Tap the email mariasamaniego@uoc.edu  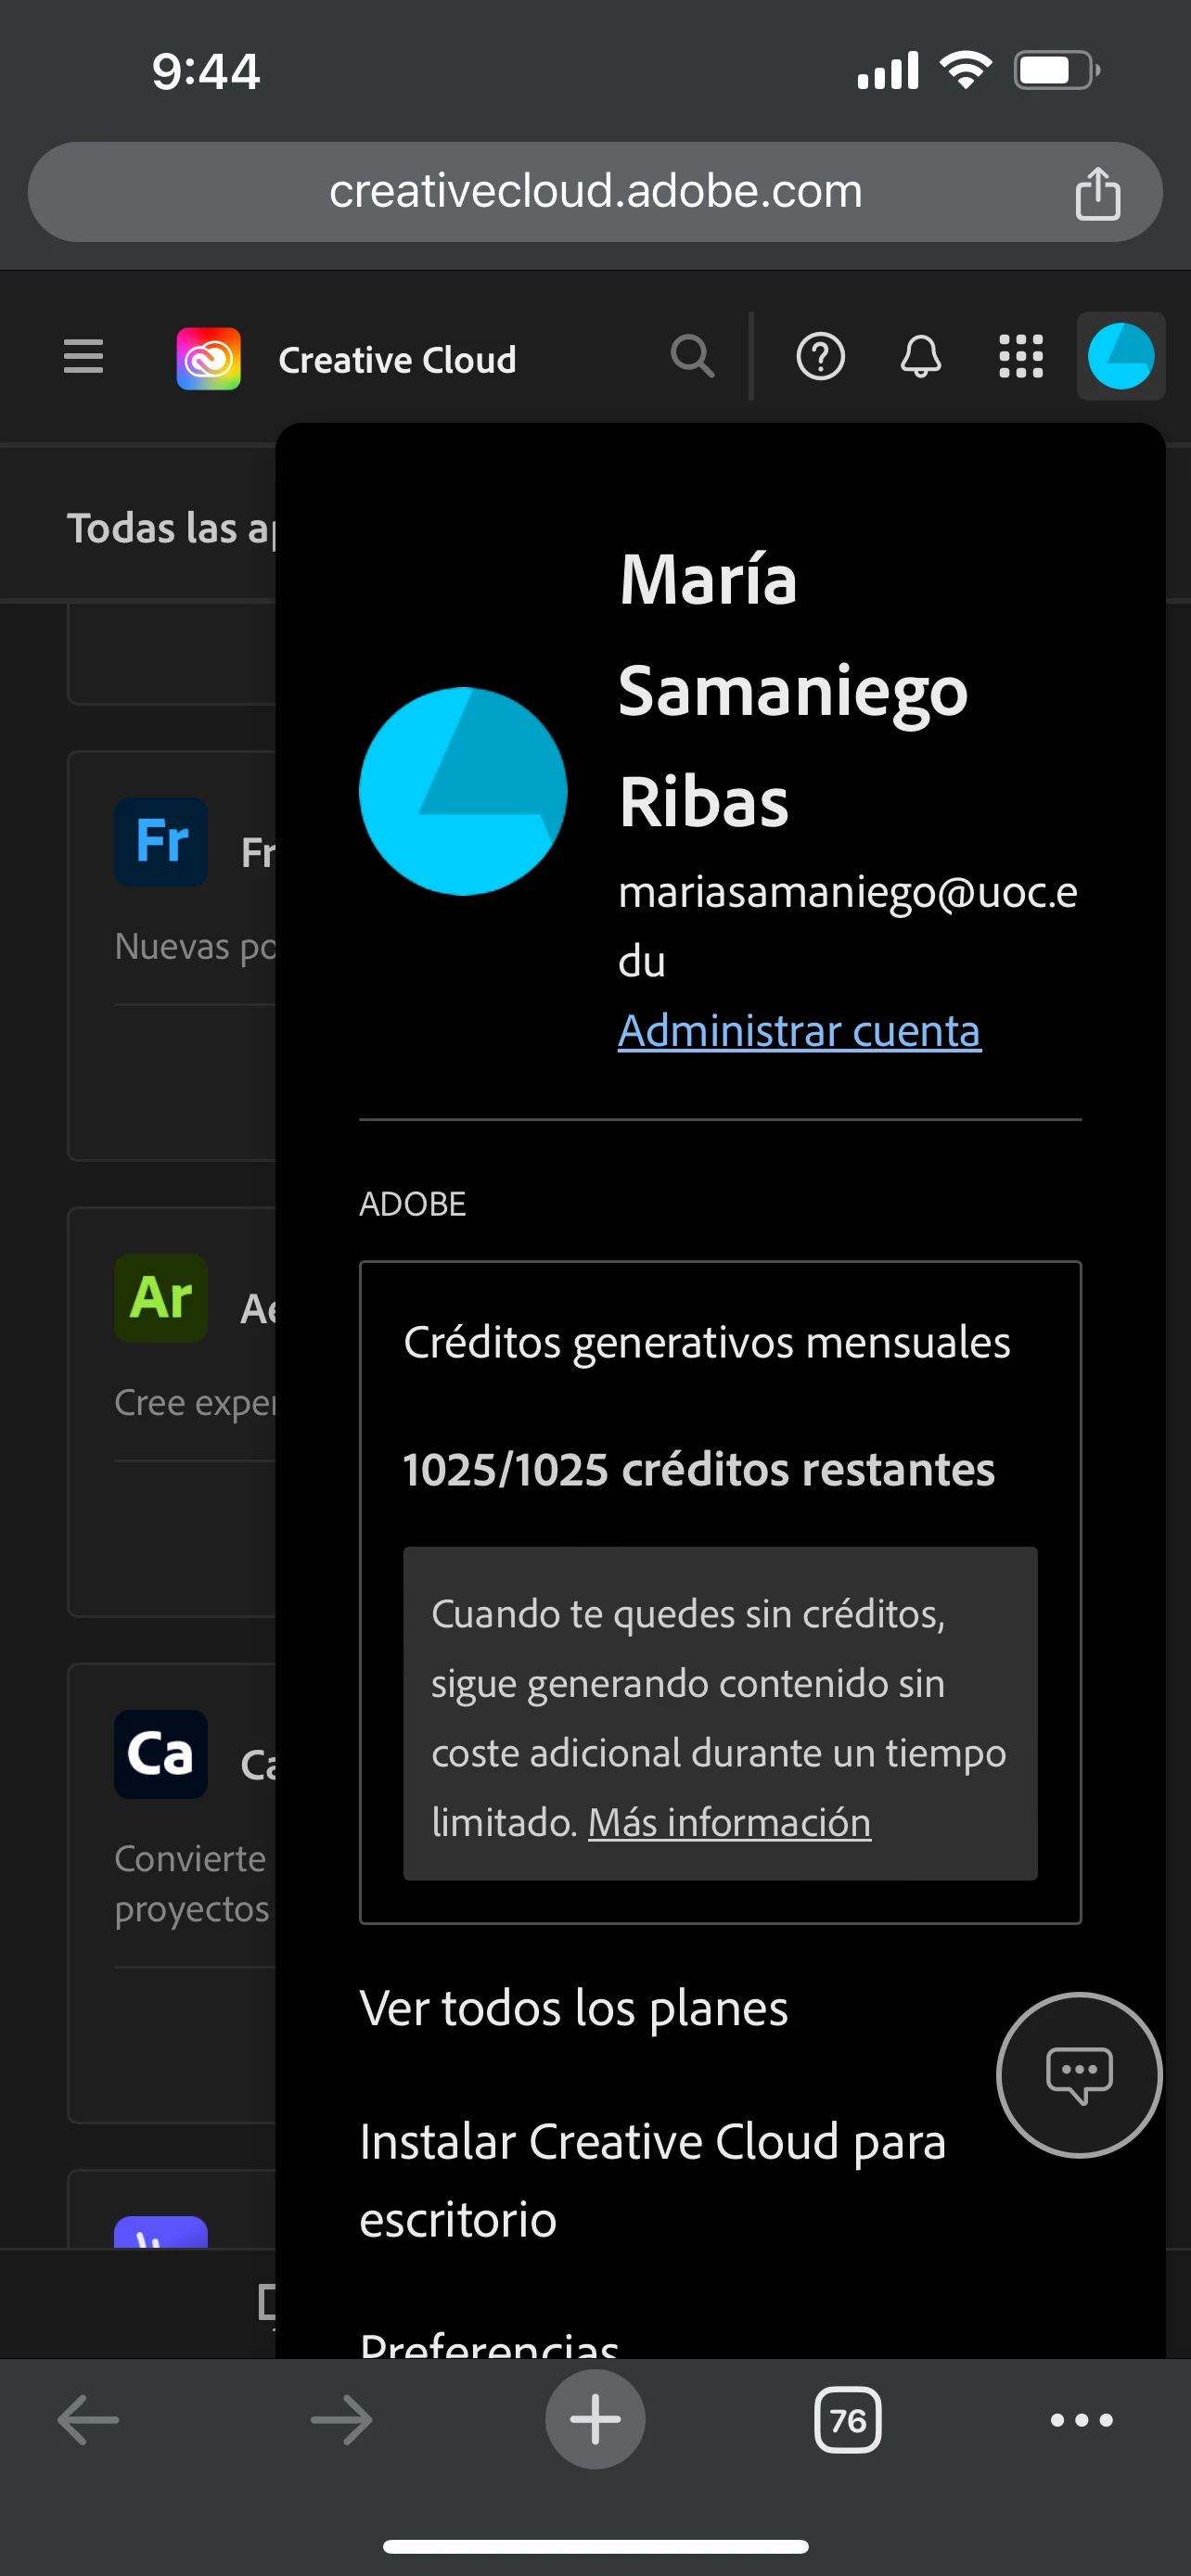(x=848, y=926)
